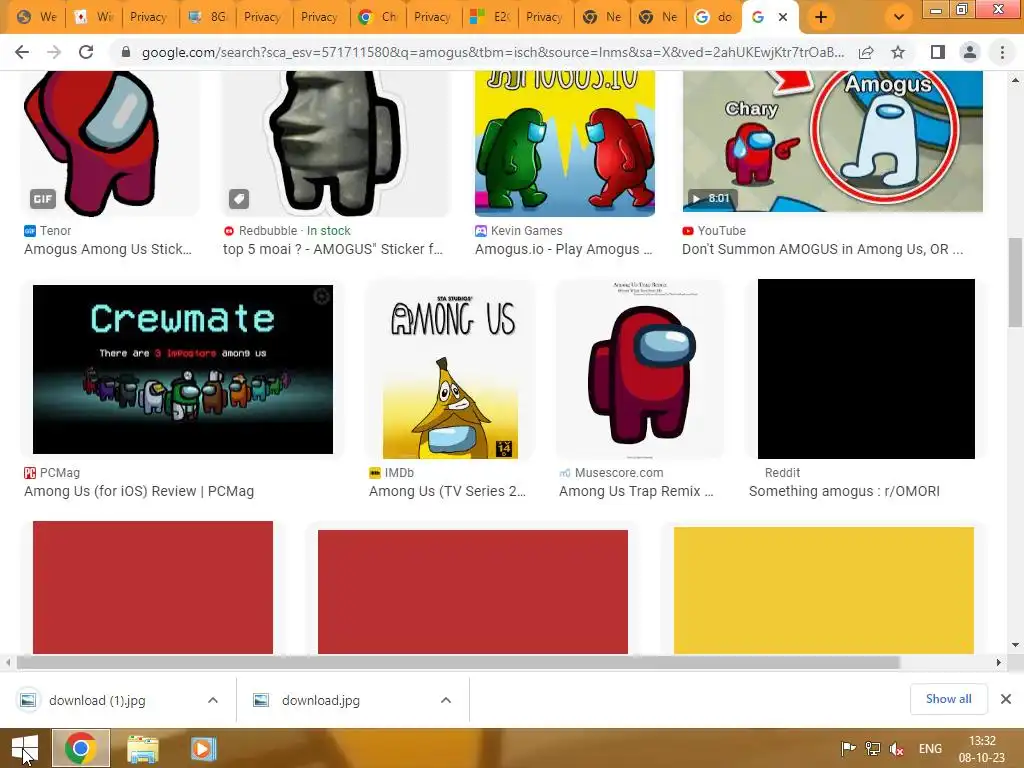Switch to the 'do' Google tab

(x=714, y=17)
